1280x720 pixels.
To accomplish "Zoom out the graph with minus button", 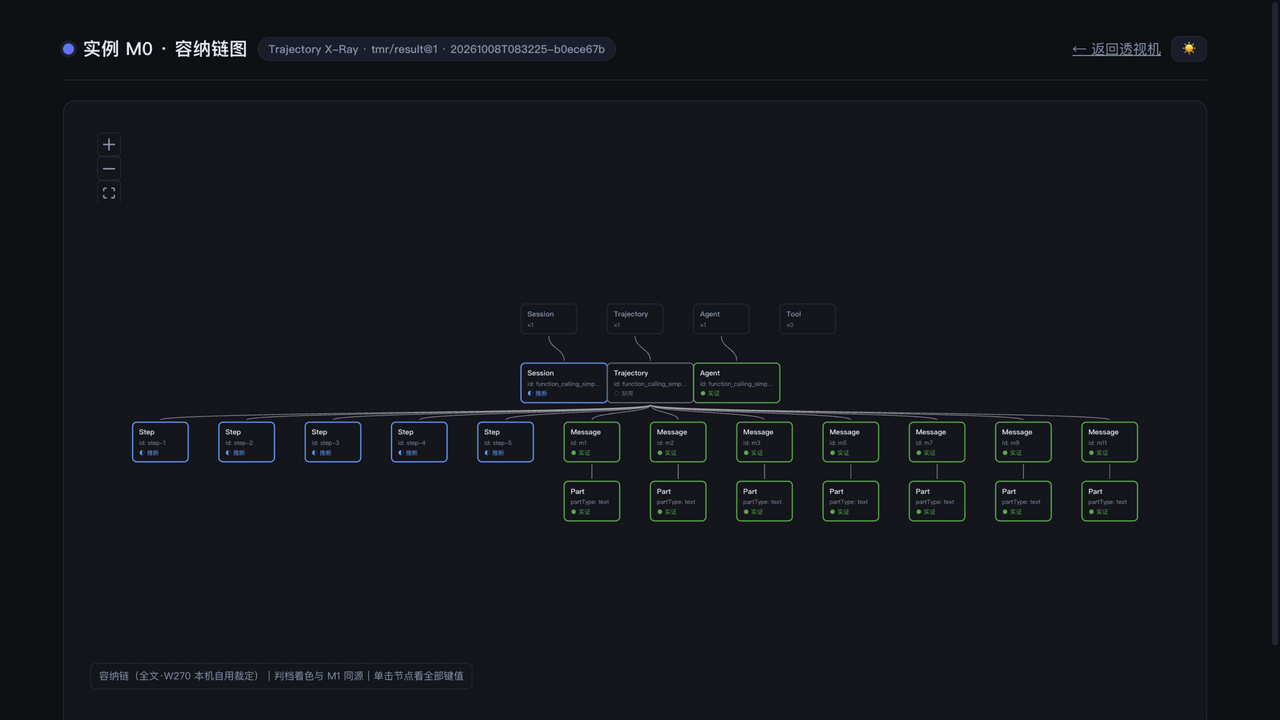I will tap(109, 168).
